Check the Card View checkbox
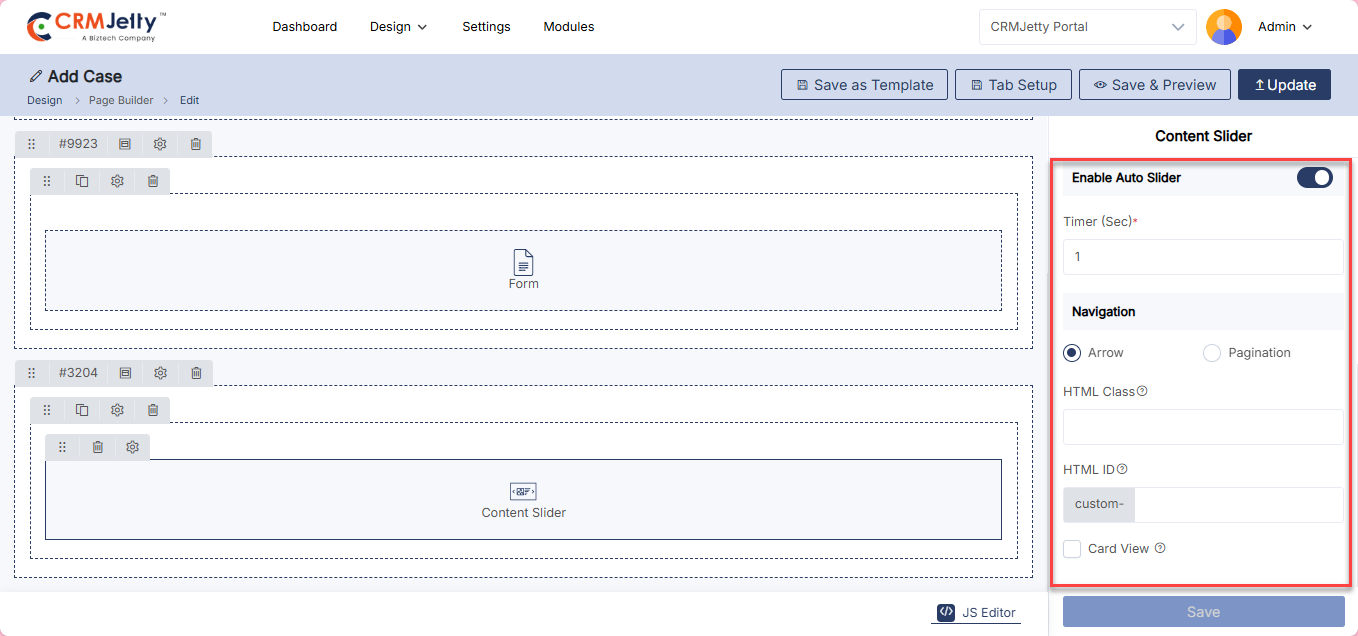 [1072, 549]
